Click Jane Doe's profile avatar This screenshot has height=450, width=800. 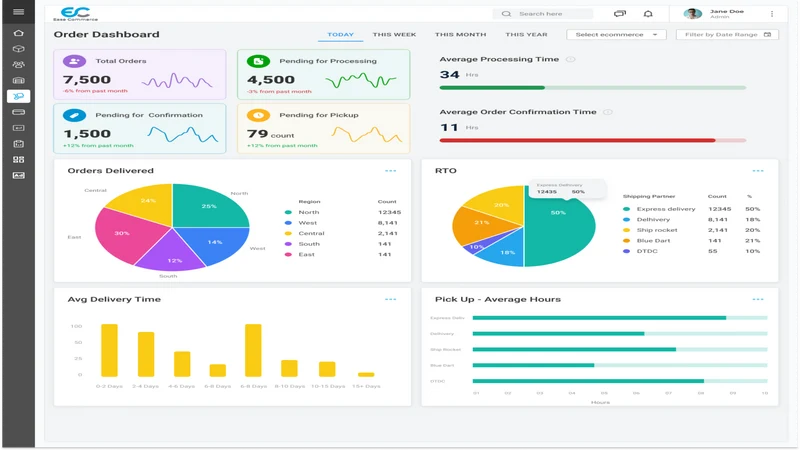coord(692,14)
